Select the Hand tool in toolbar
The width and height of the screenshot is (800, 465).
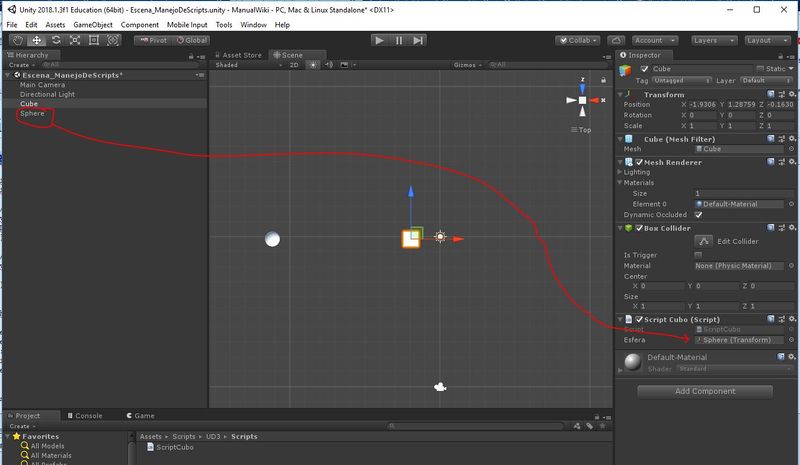pyautogui.click(x=18, y=40)
